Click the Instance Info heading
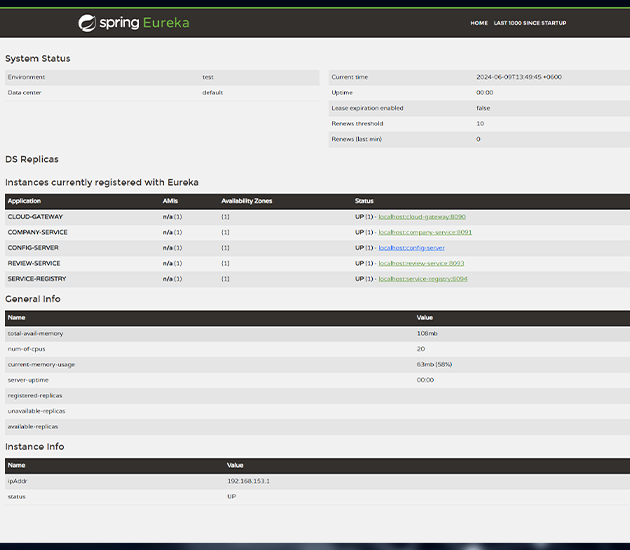 [x=34, y=446]
